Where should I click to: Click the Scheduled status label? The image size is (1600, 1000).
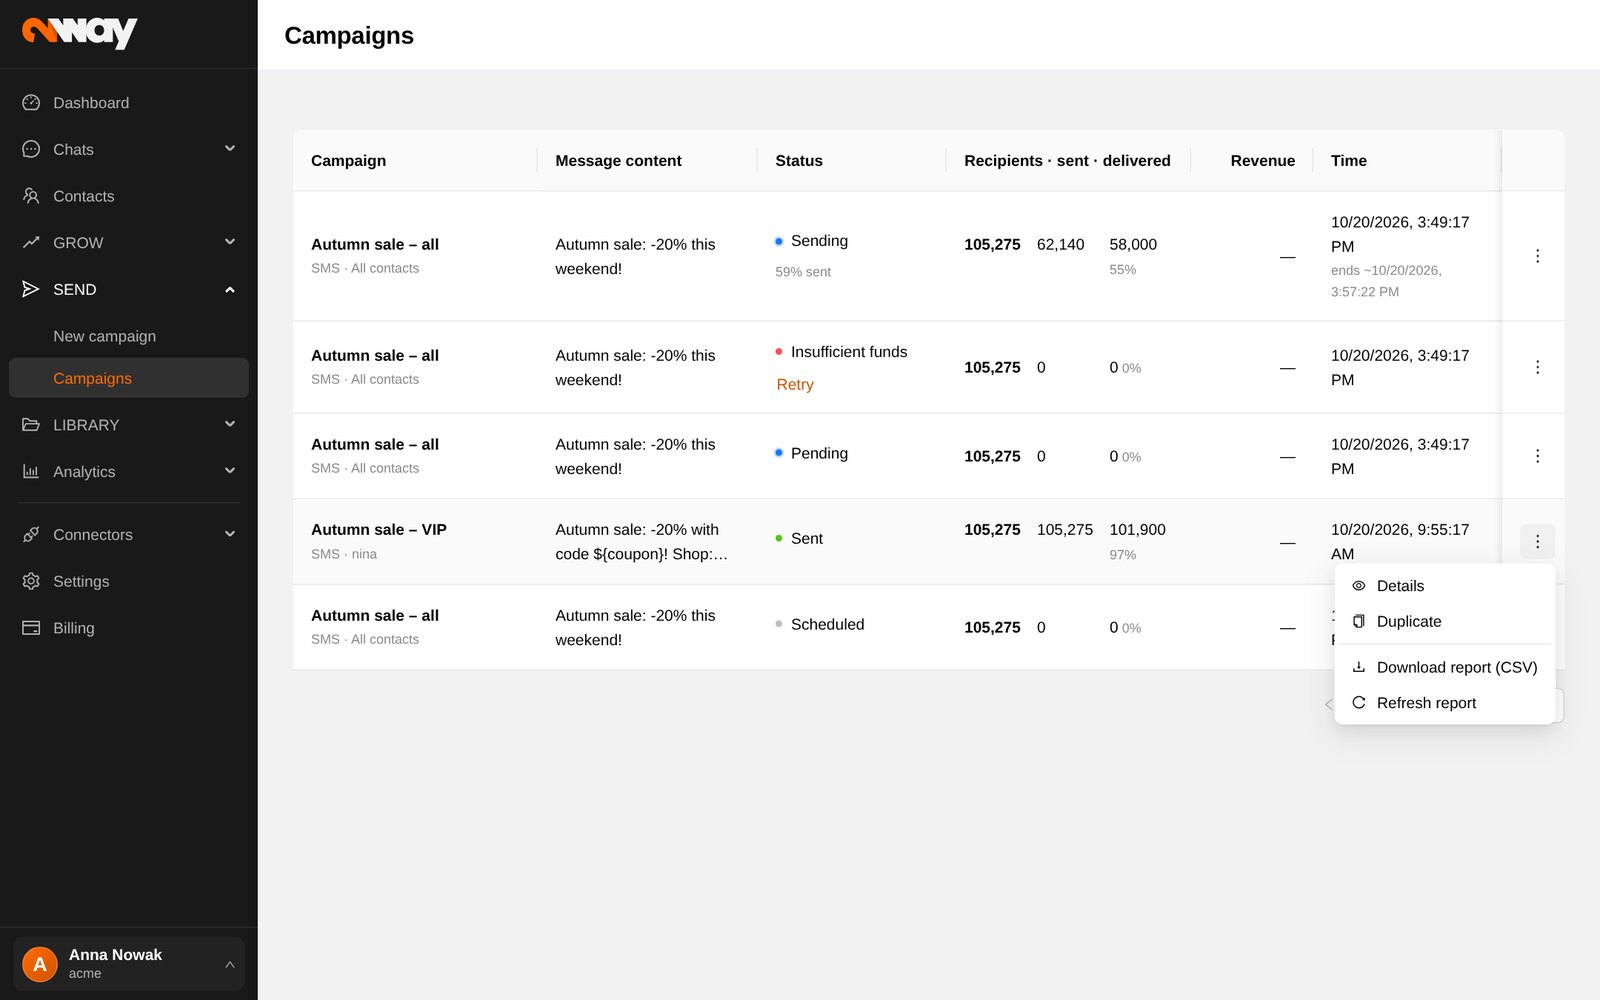[827, 624]
